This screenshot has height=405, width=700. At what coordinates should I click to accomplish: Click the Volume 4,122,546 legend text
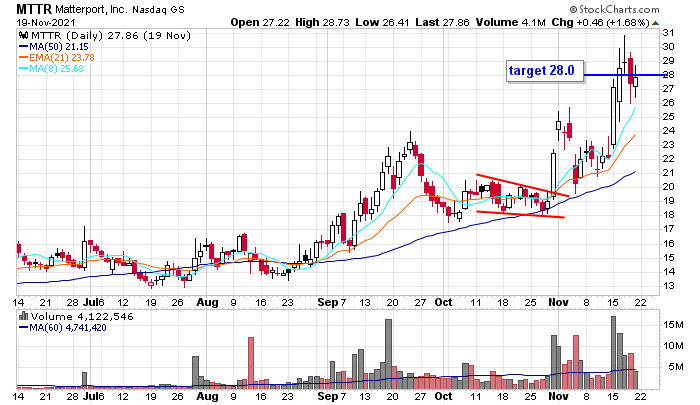(82, 316)
